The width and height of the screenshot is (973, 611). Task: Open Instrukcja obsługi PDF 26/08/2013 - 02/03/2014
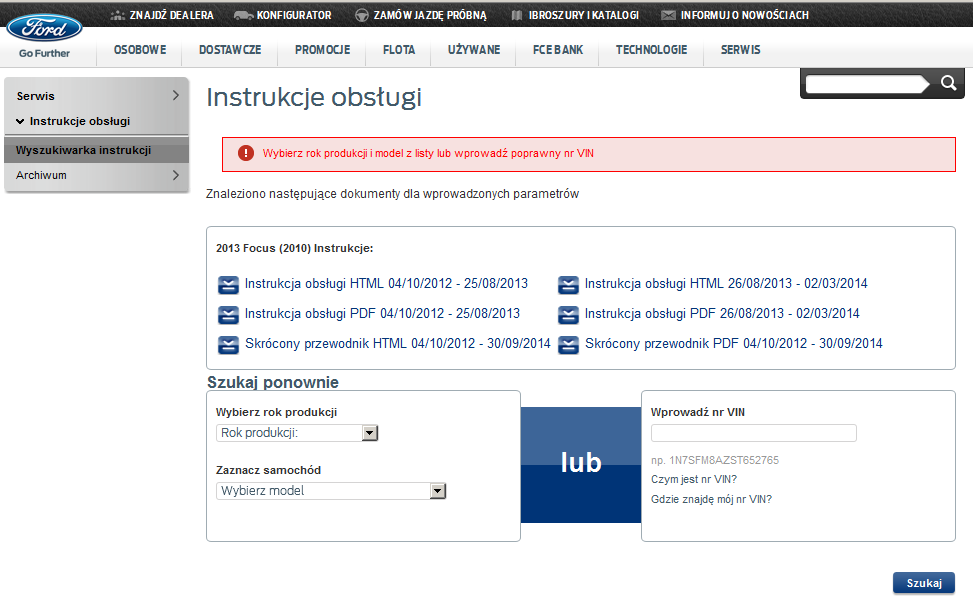coord(722,313)
